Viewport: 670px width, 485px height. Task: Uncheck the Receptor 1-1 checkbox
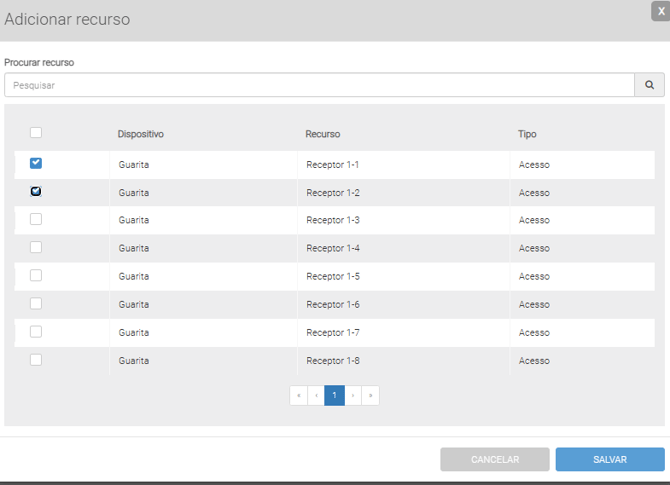pos(36,163)
